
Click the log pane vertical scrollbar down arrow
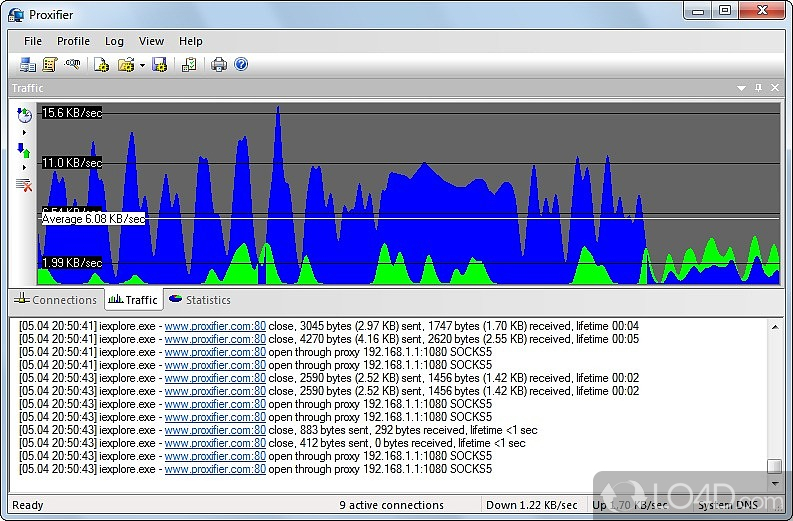pyautogui.click(x=774, y=482)
